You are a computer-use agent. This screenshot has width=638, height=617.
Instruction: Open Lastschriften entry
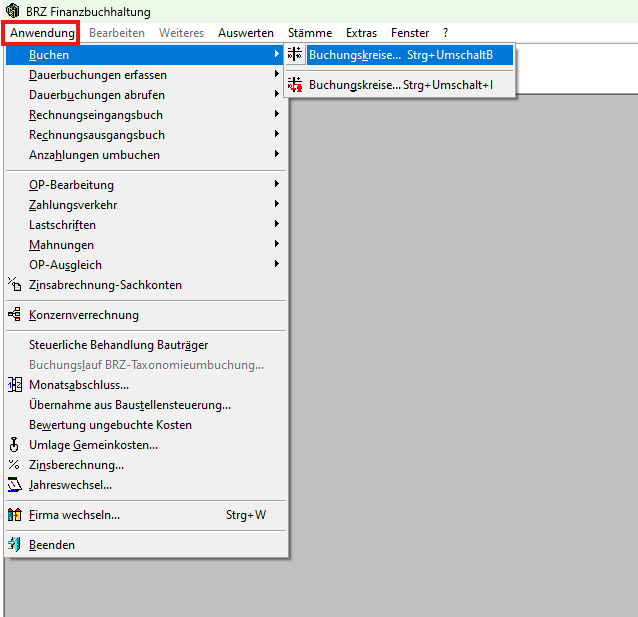click(146, 225)
